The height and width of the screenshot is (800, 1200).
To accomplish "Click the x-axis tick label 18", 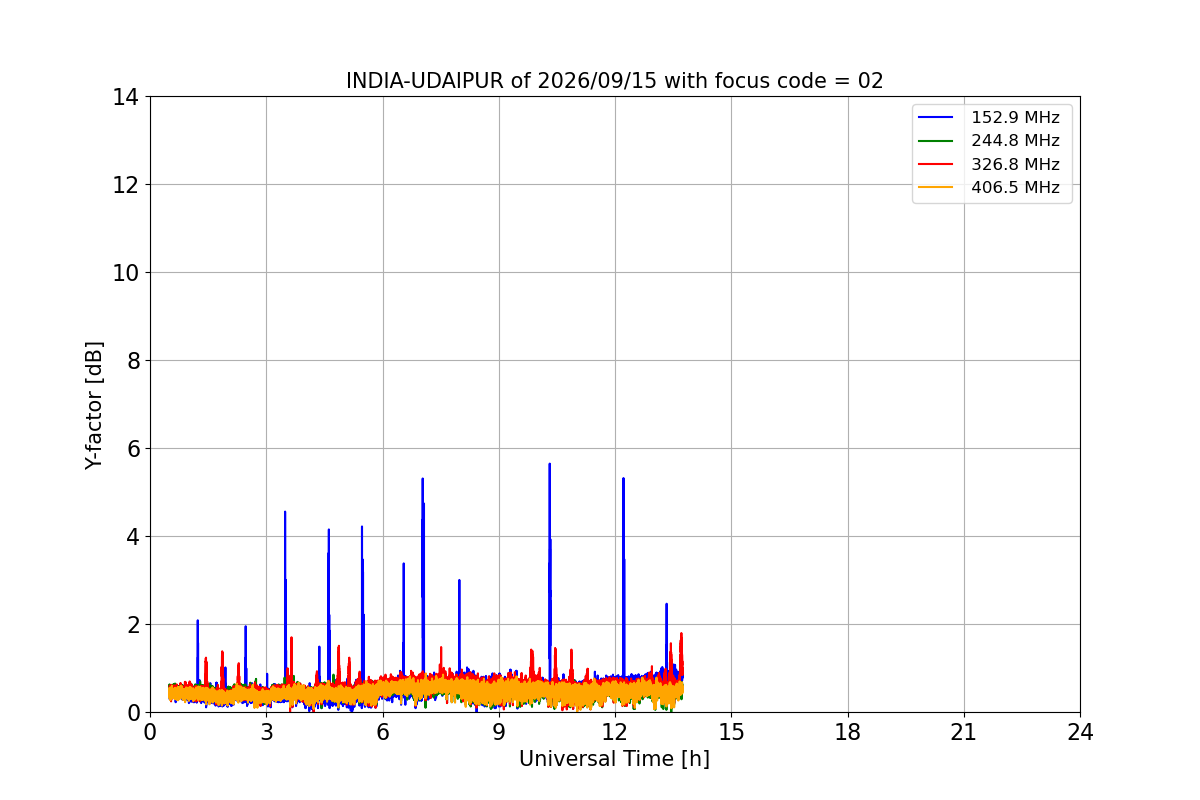I will (848, 732).
